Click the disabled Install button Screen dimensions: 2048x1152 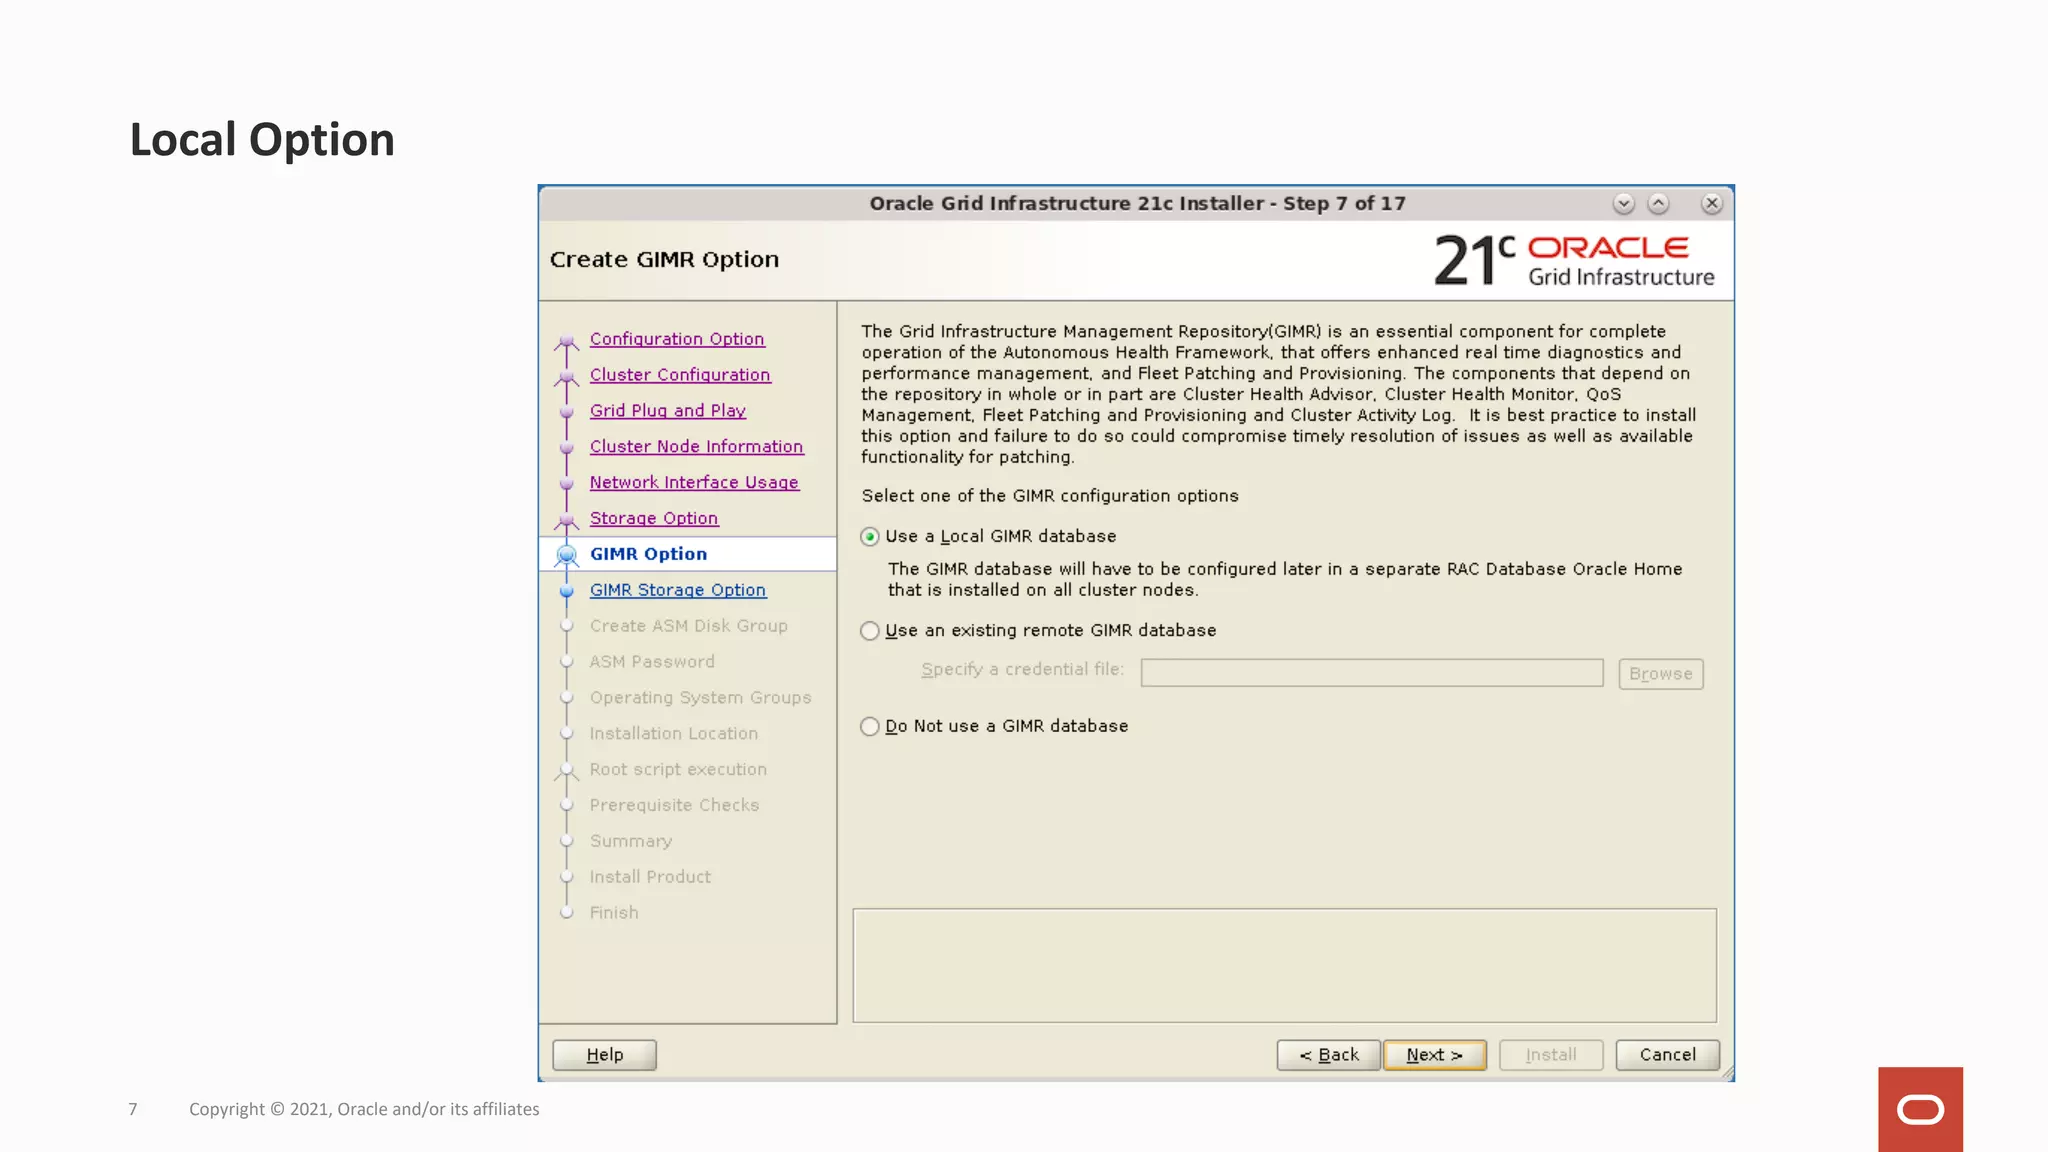(x=1551, y=1055)
